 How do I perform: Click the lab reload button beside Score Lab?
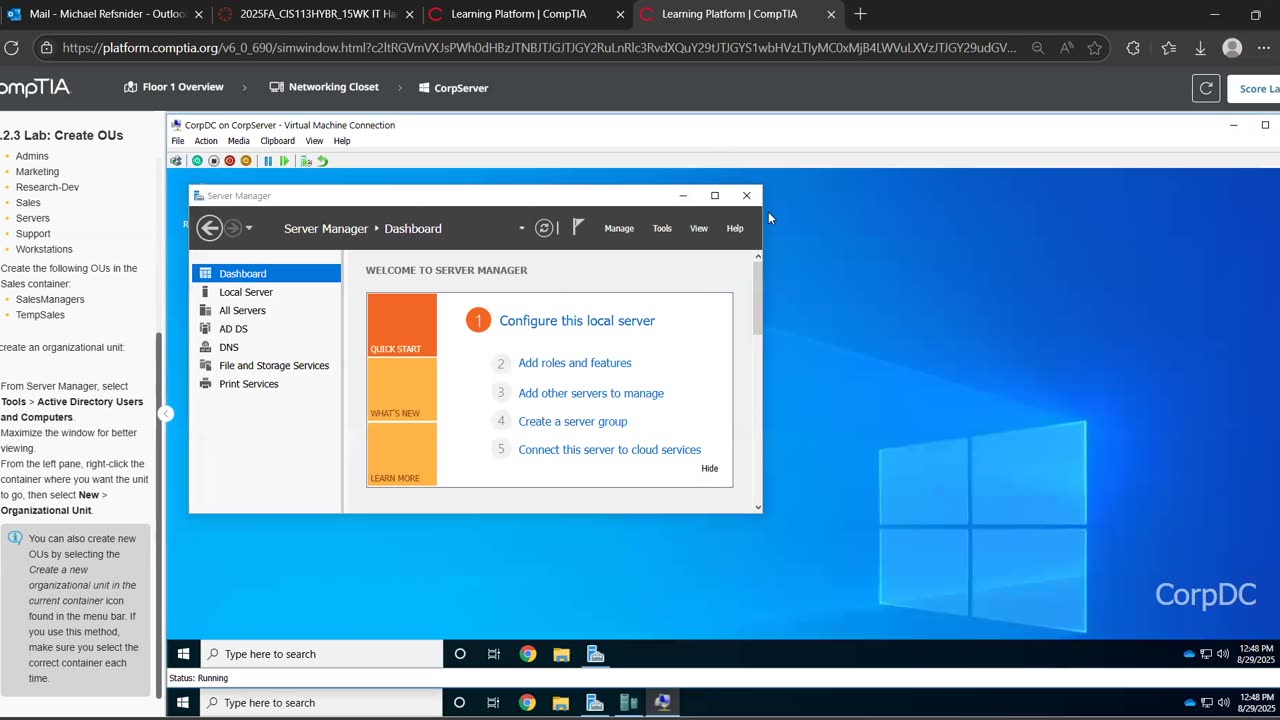[x=1206, y=89]
